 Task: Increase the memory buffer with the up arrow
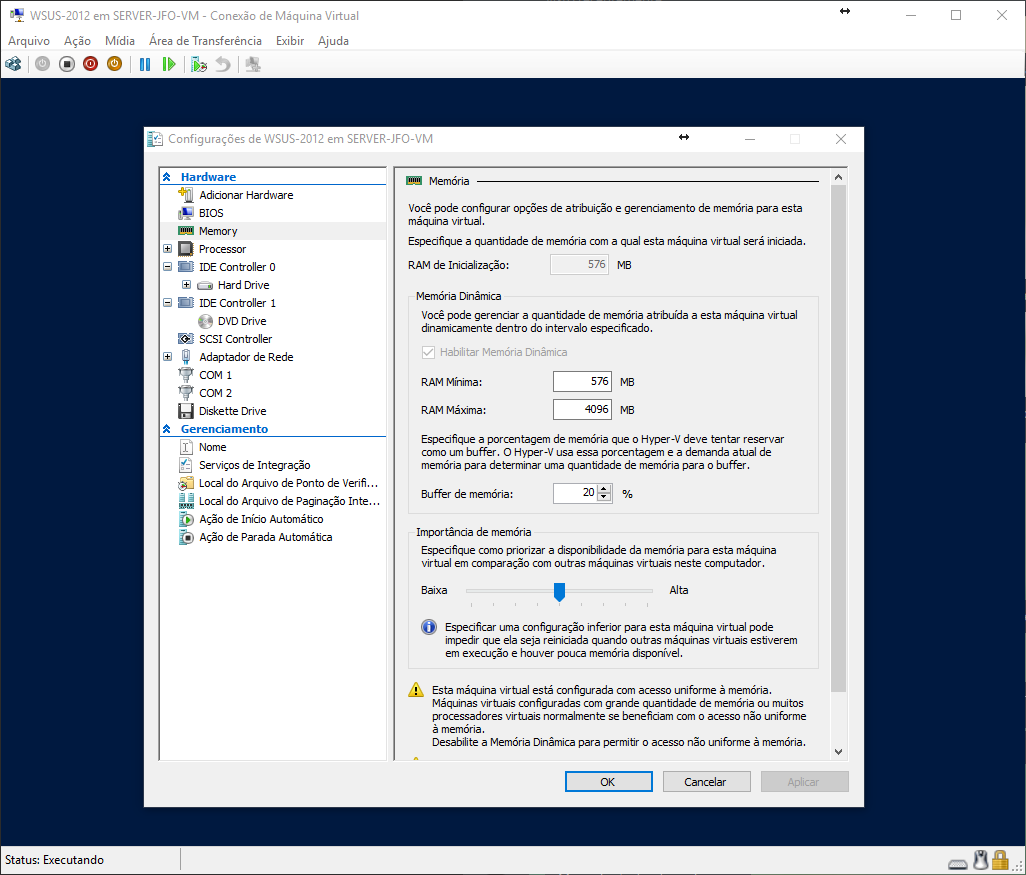click(x=605, y=489)
